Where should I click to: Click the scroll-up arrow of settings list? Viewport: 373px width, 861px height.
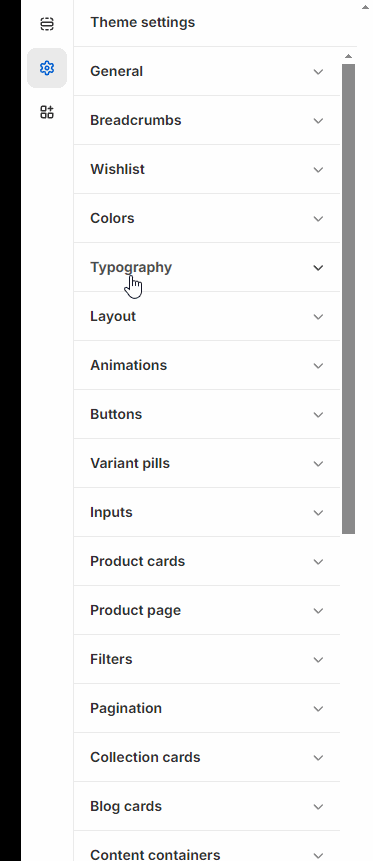348,56
